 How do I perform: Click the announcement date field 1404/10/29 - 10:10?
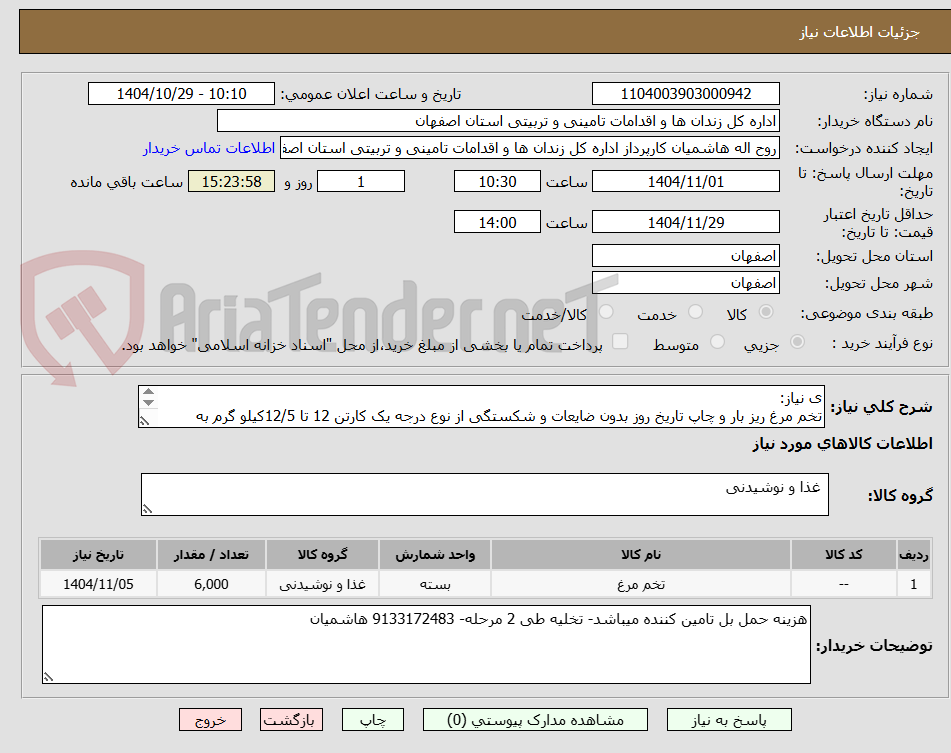click(181, 94)
